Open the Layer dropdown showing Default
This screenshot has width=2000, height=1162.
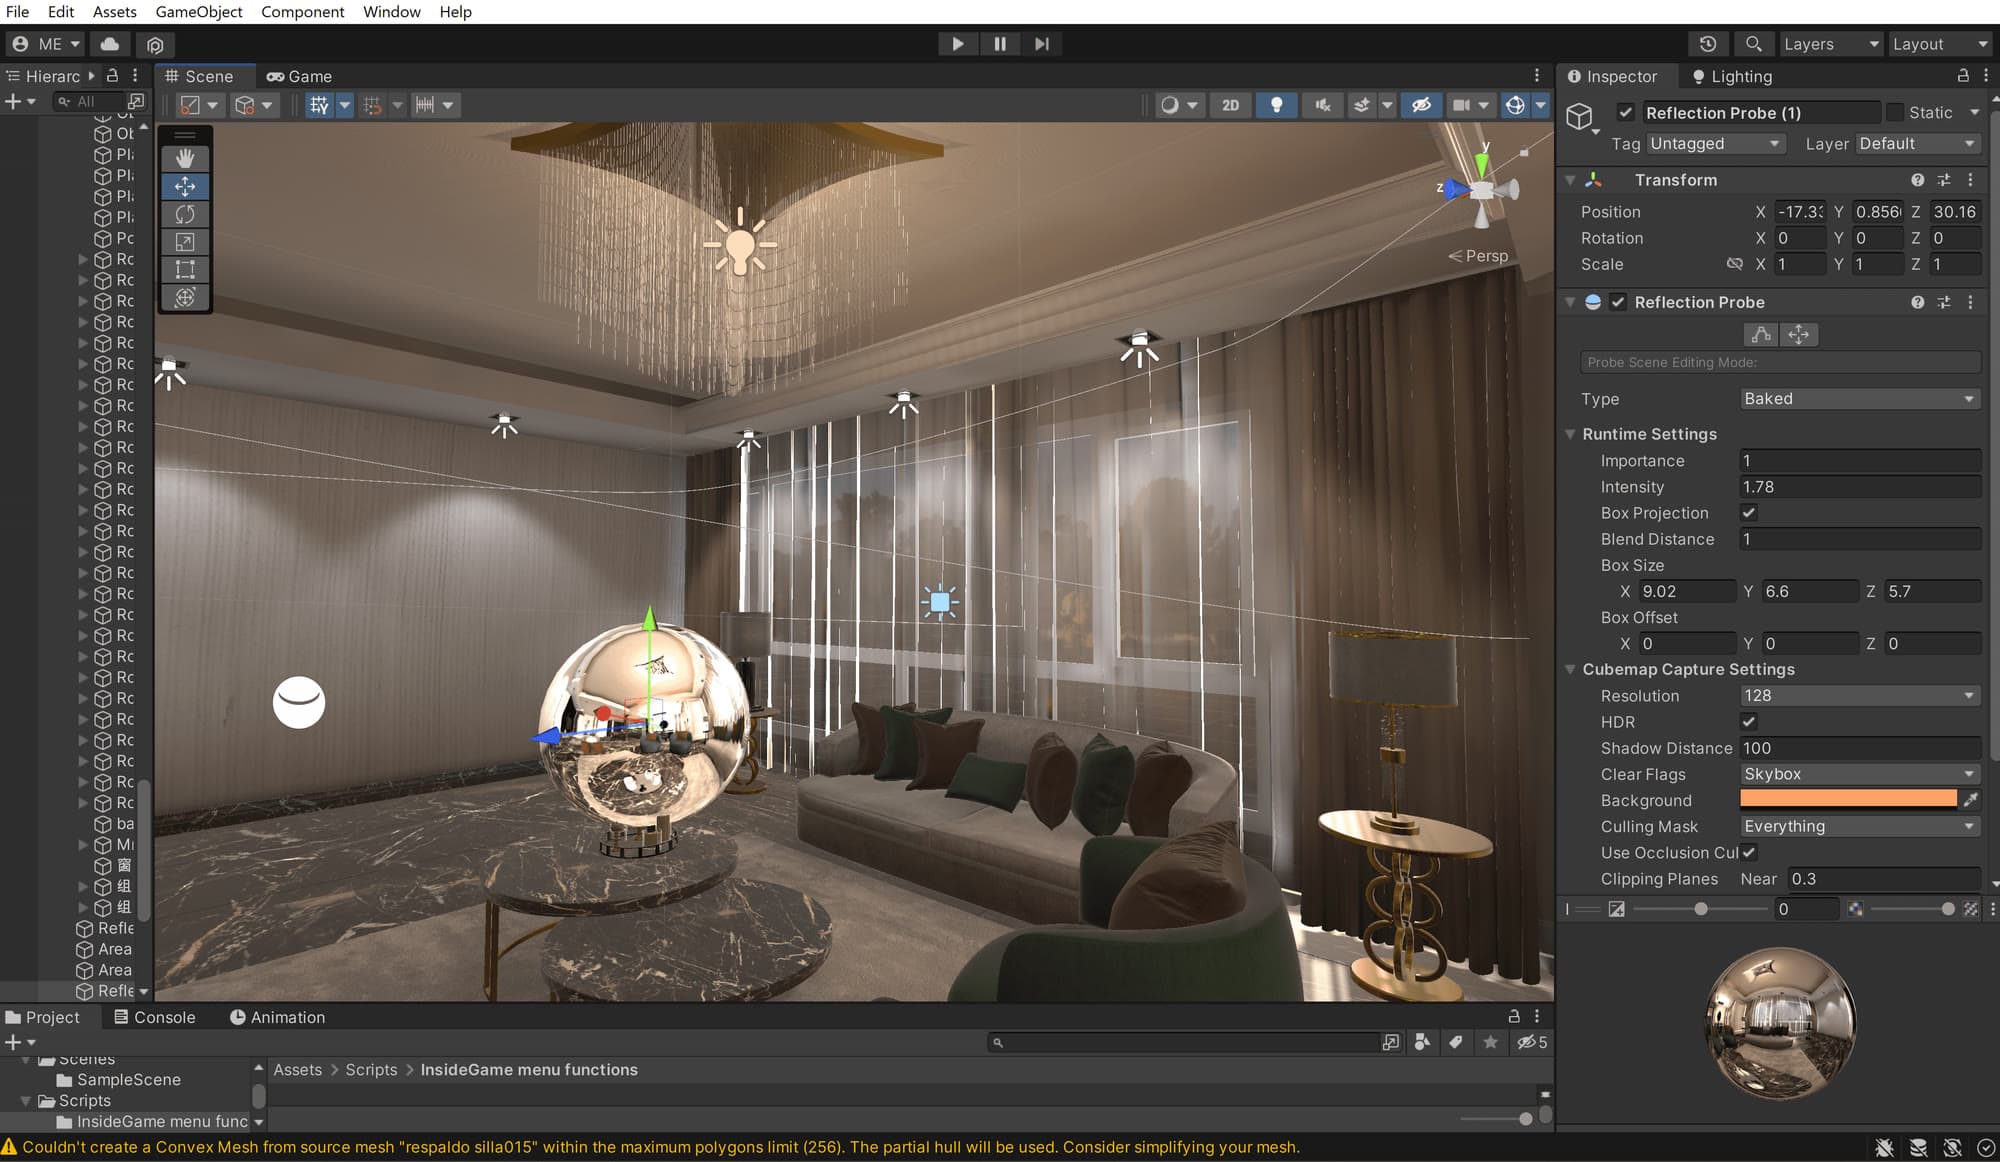pyautogui.click(x=1917, y=144)
